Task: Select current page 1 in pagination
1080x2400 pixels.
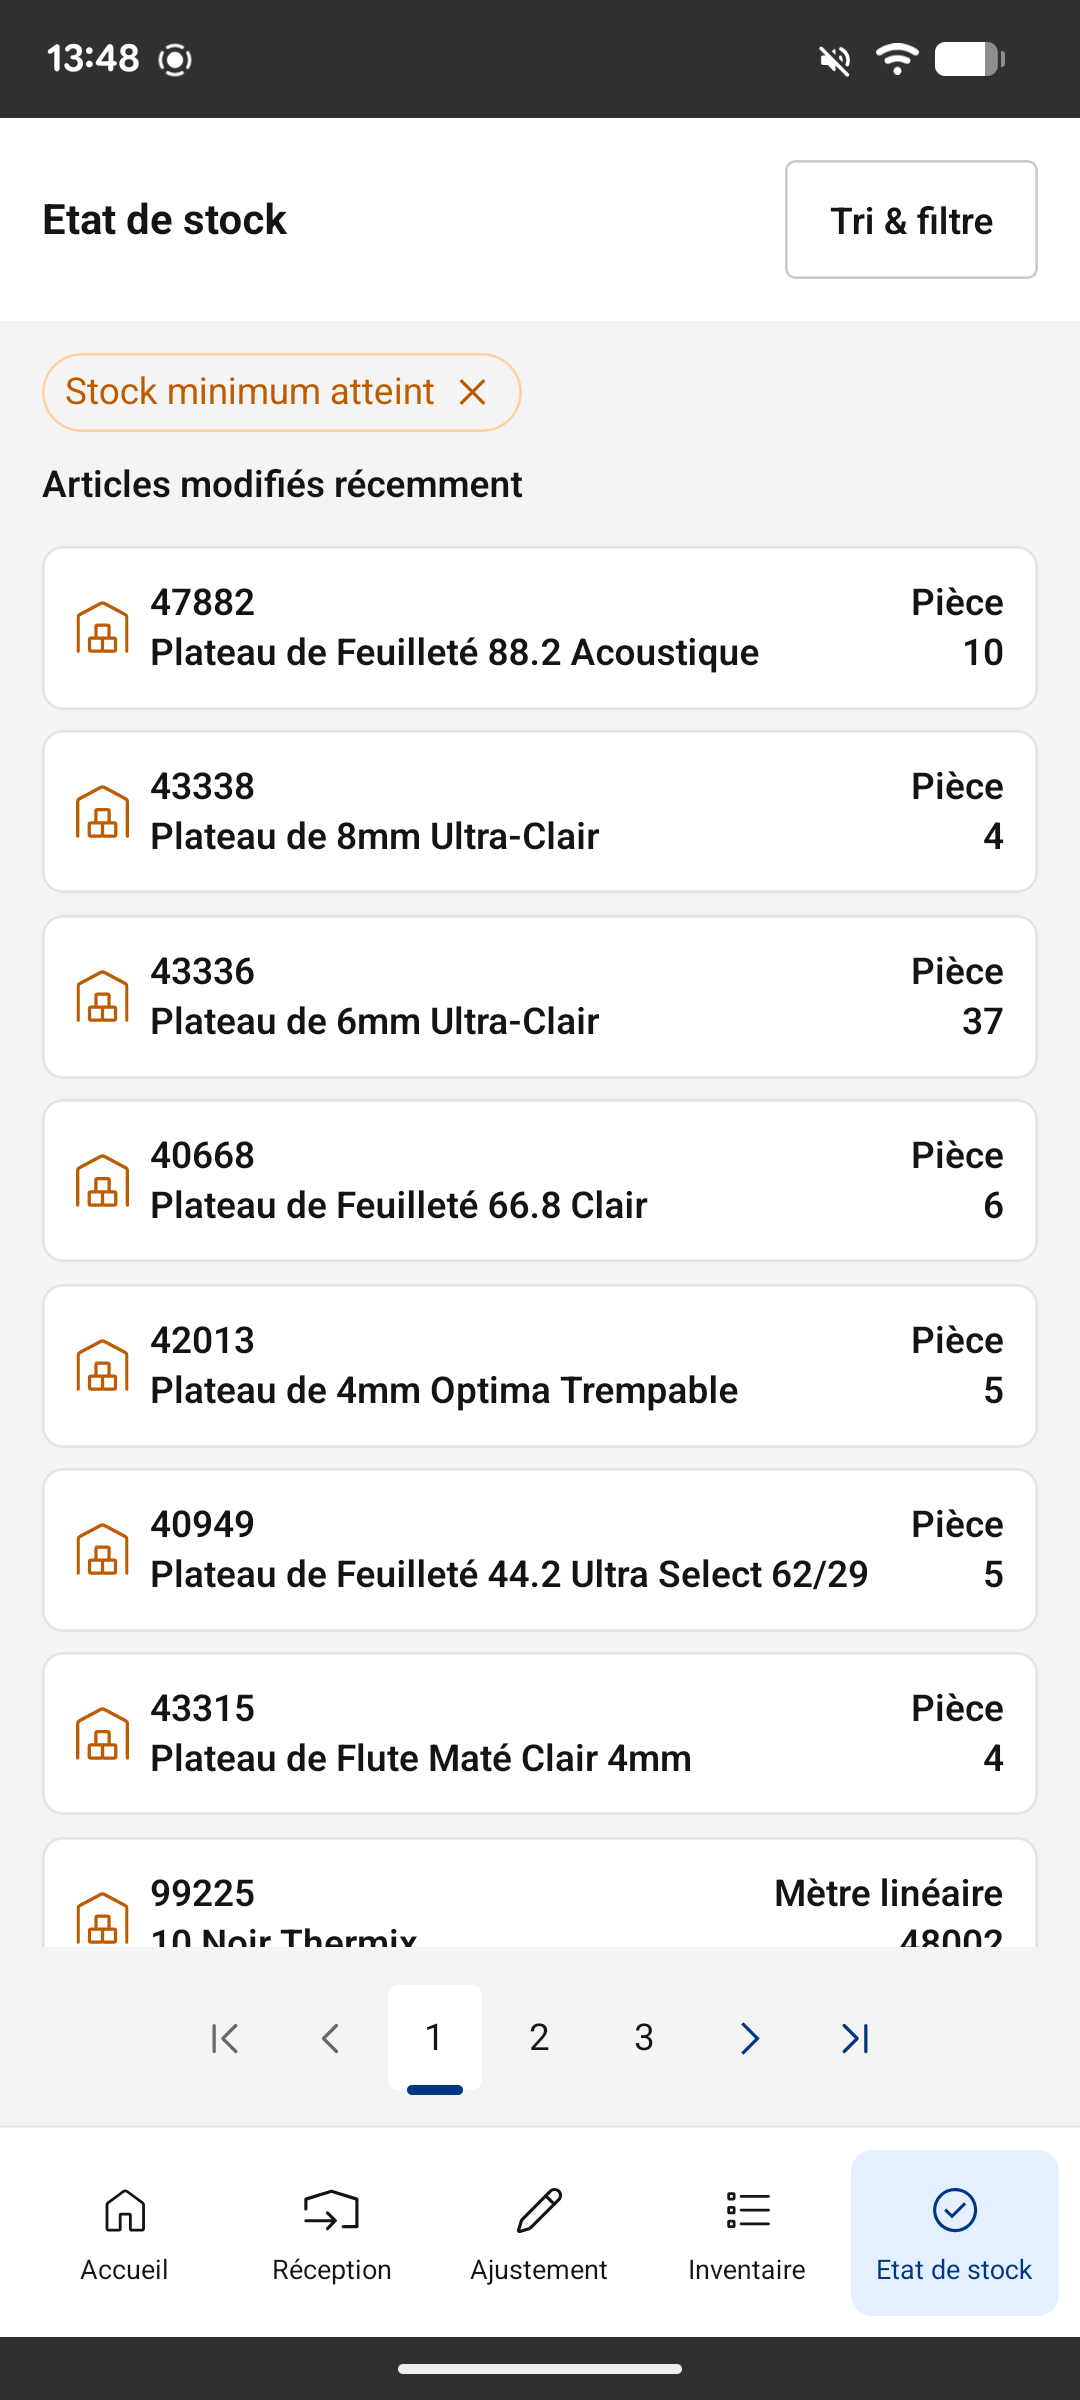Action: click(434, 2038)
